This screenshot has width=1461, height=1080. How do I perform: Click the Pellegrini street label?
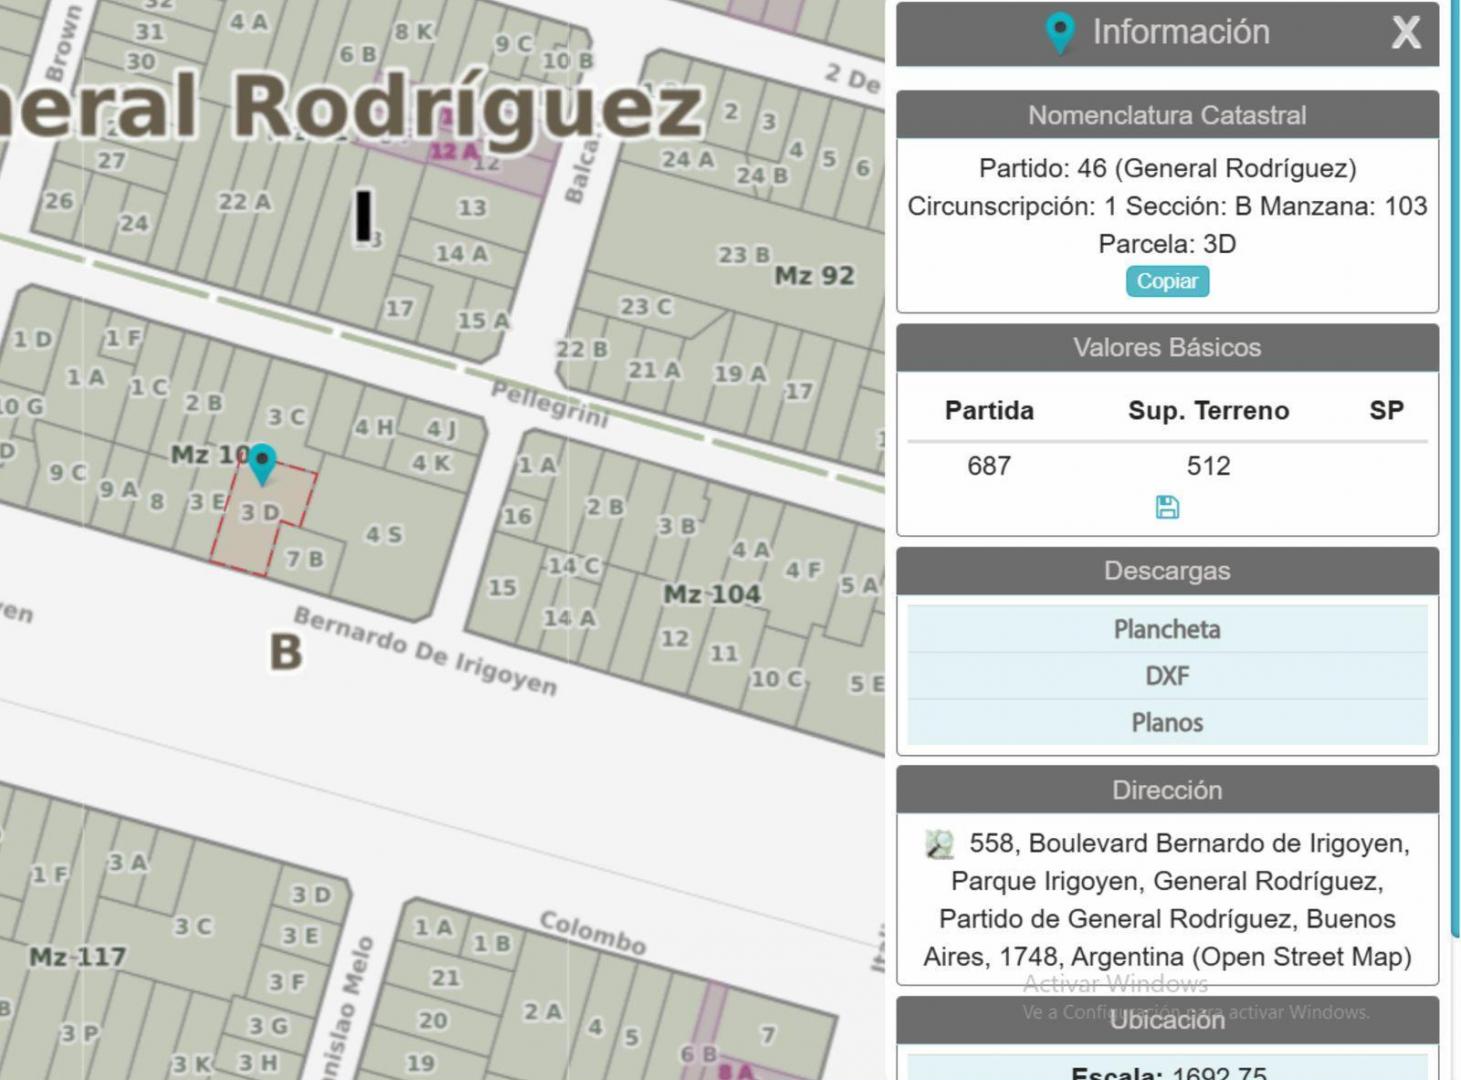549,404
